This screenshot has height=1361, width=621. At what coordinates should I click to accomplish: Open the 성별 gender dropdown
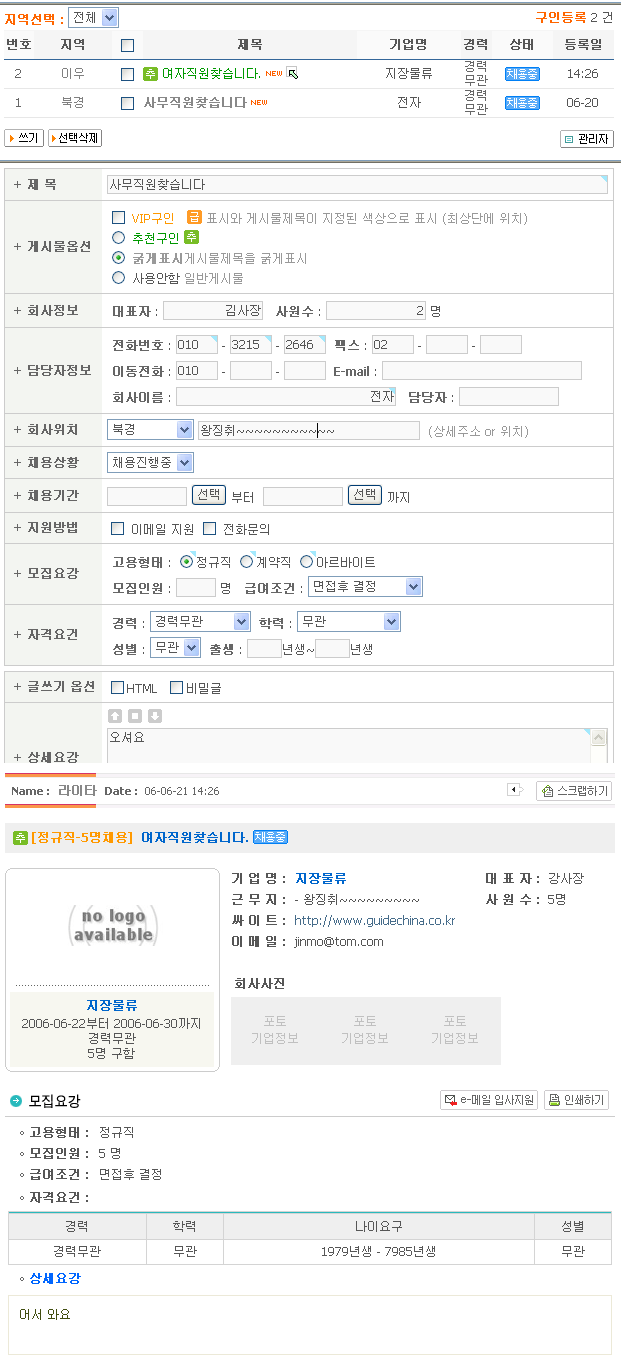pos(176,648)
